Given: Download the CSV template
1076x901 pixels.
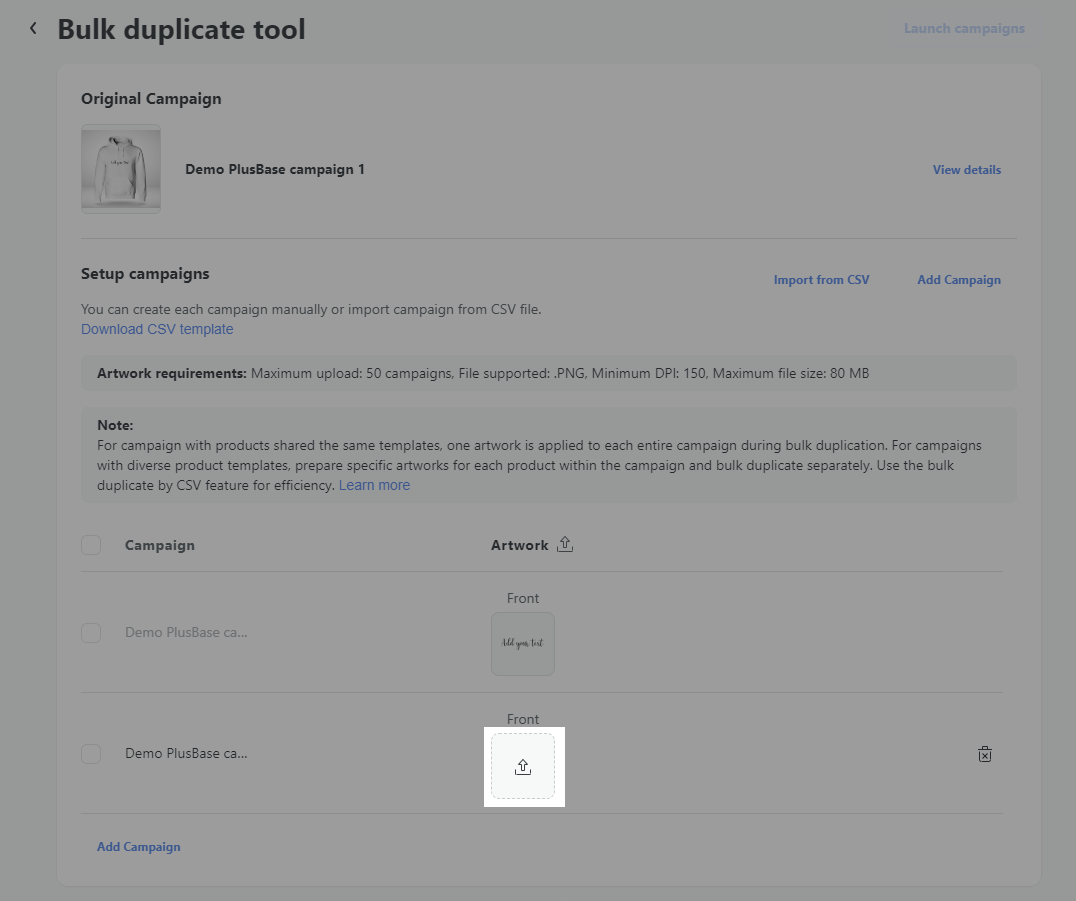Looking at the screenshot, I should [x=157, y=329].
